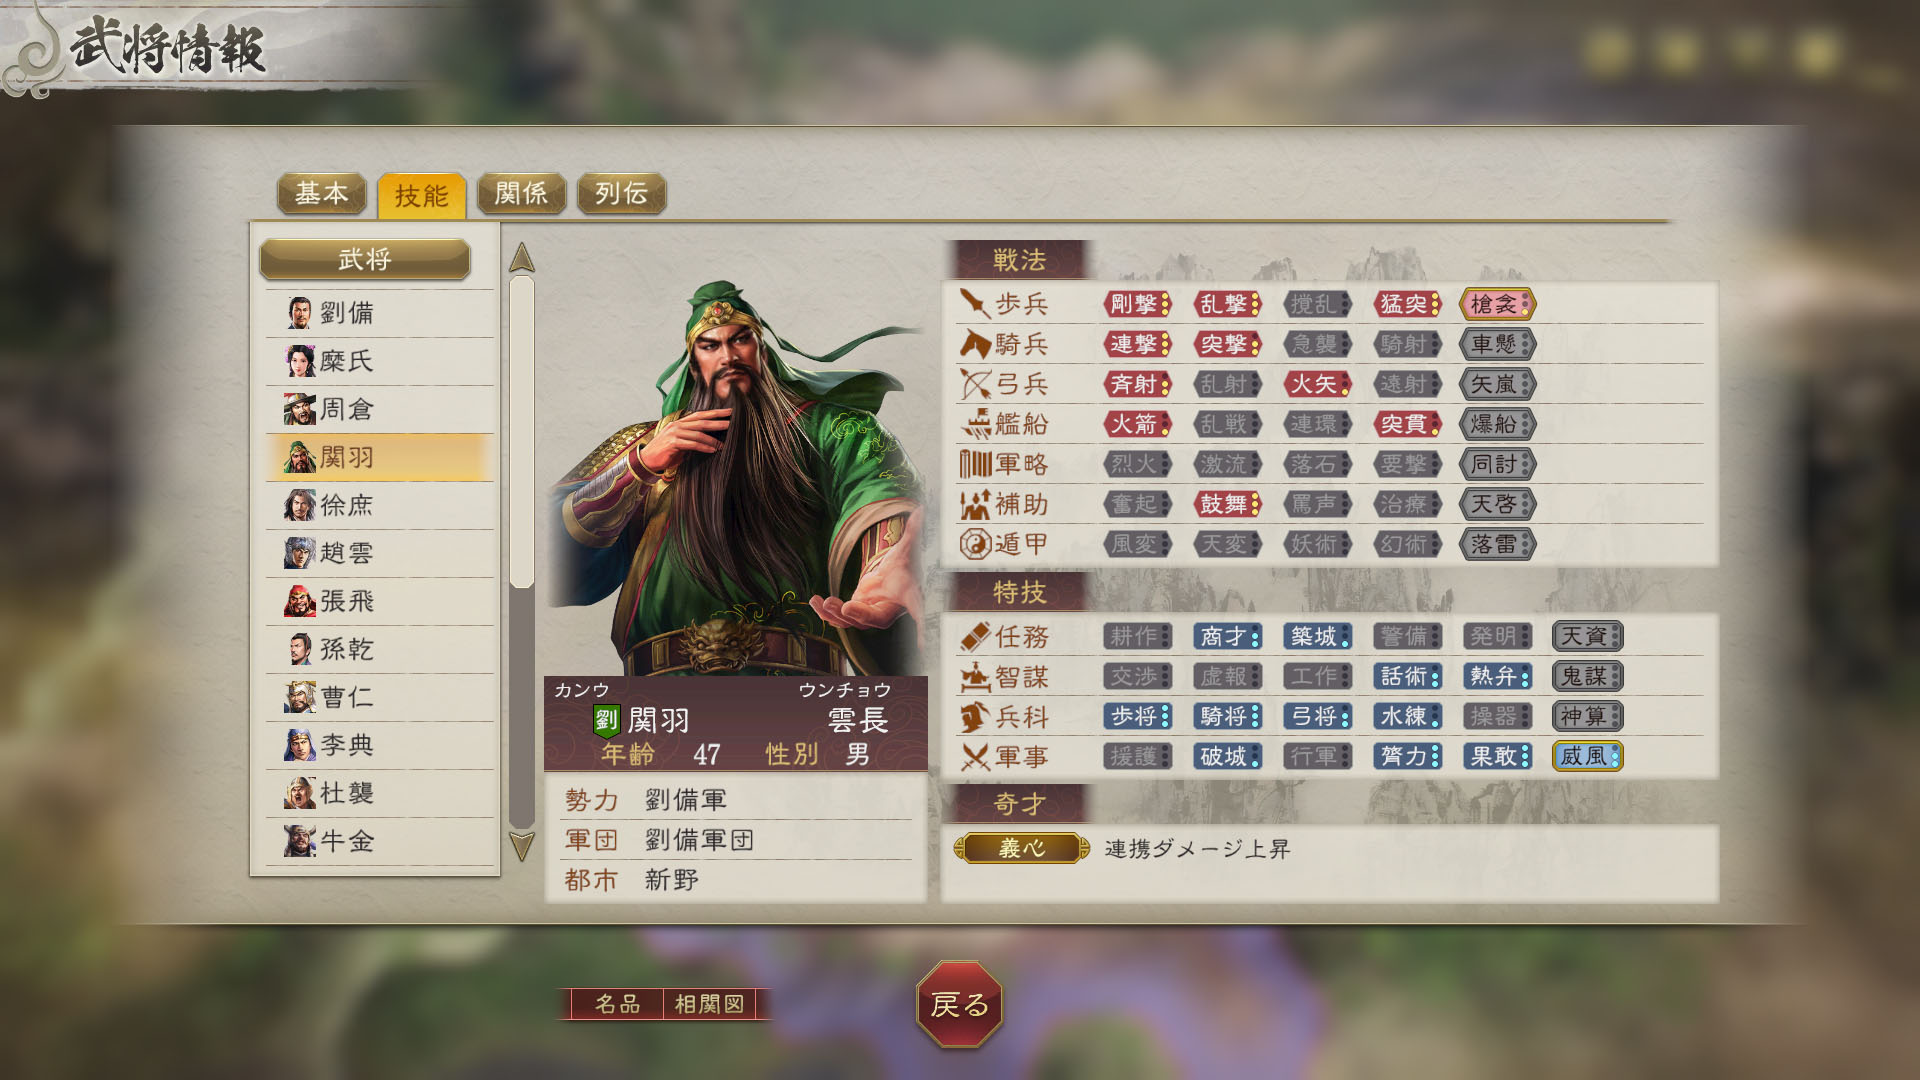The width and height of the screenshot is (1920, 1080).
Task: Click the 歩兵 infantry spear icon
Action: click(x=975, y=303)
